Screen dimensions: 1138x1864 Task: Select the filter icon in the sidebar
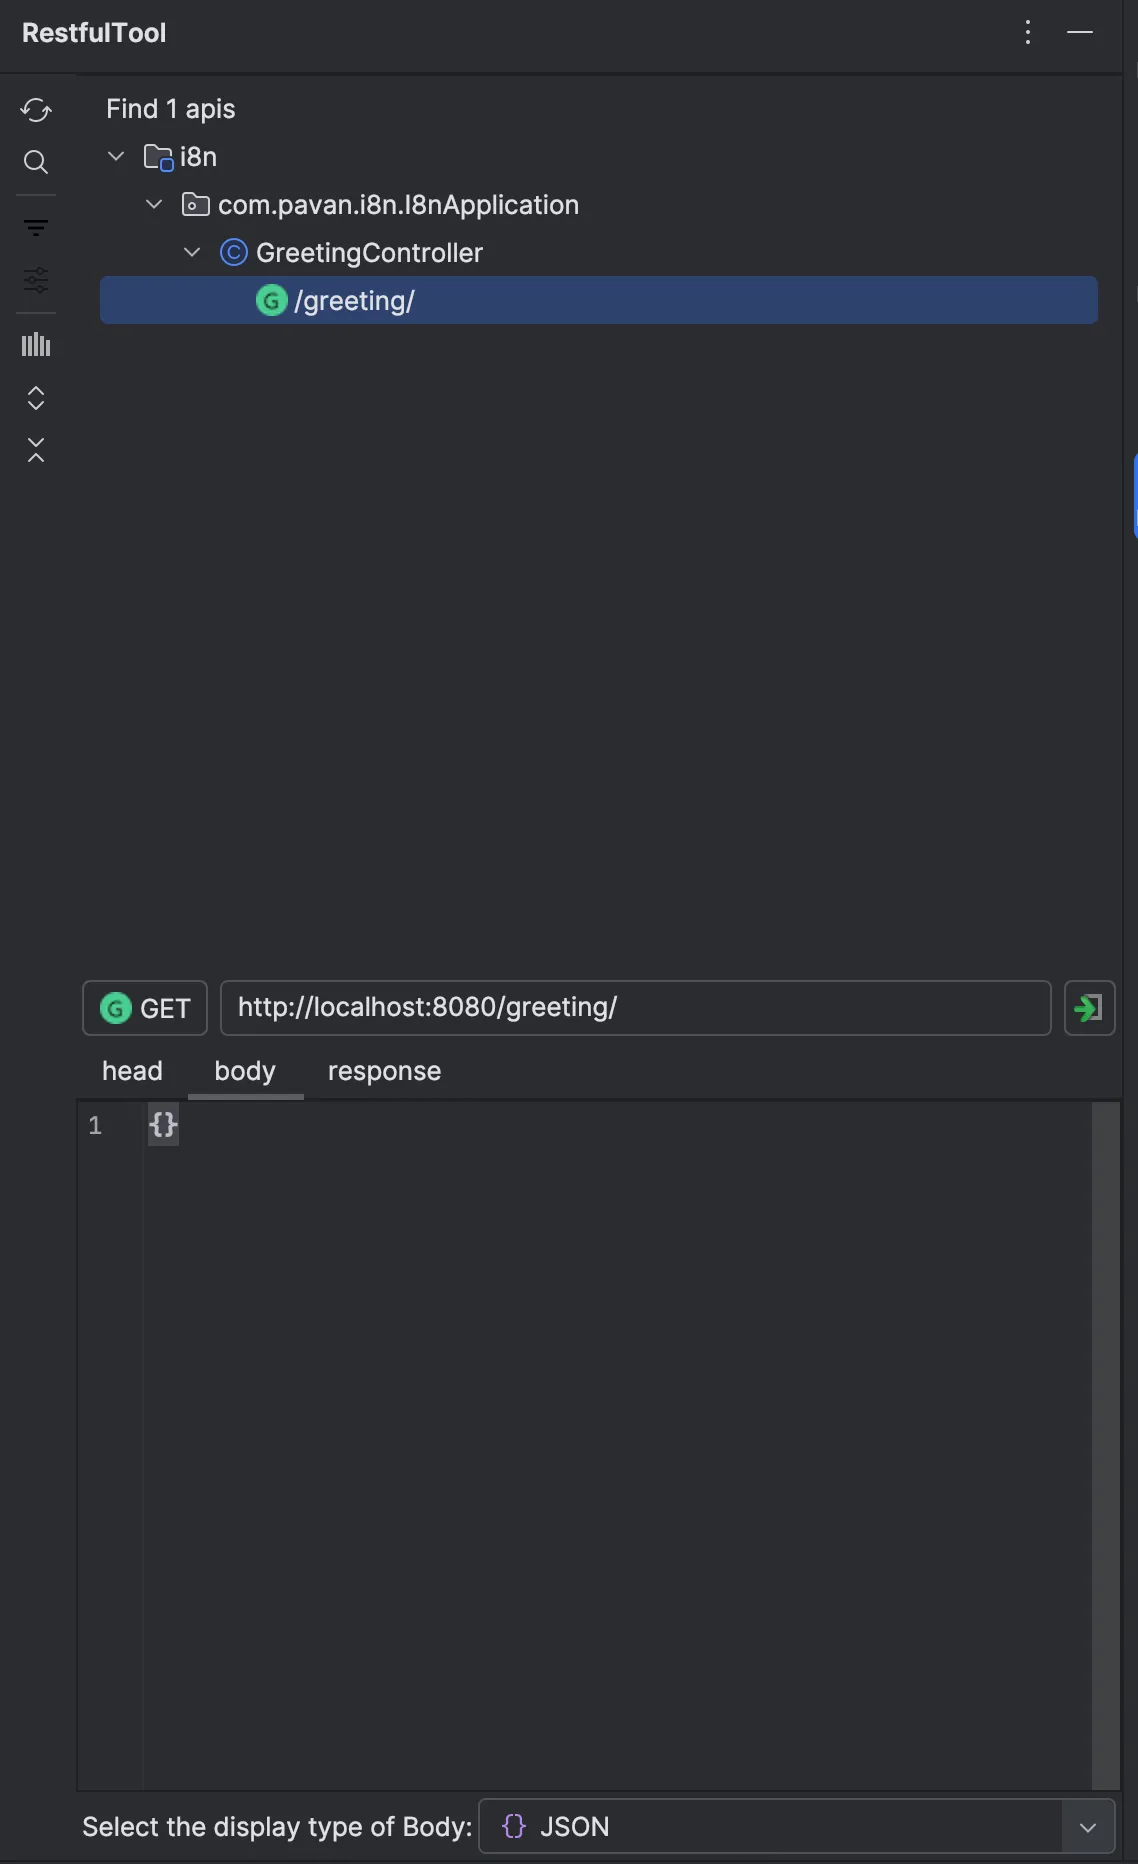pyautogui.click(x=36, y=227)
